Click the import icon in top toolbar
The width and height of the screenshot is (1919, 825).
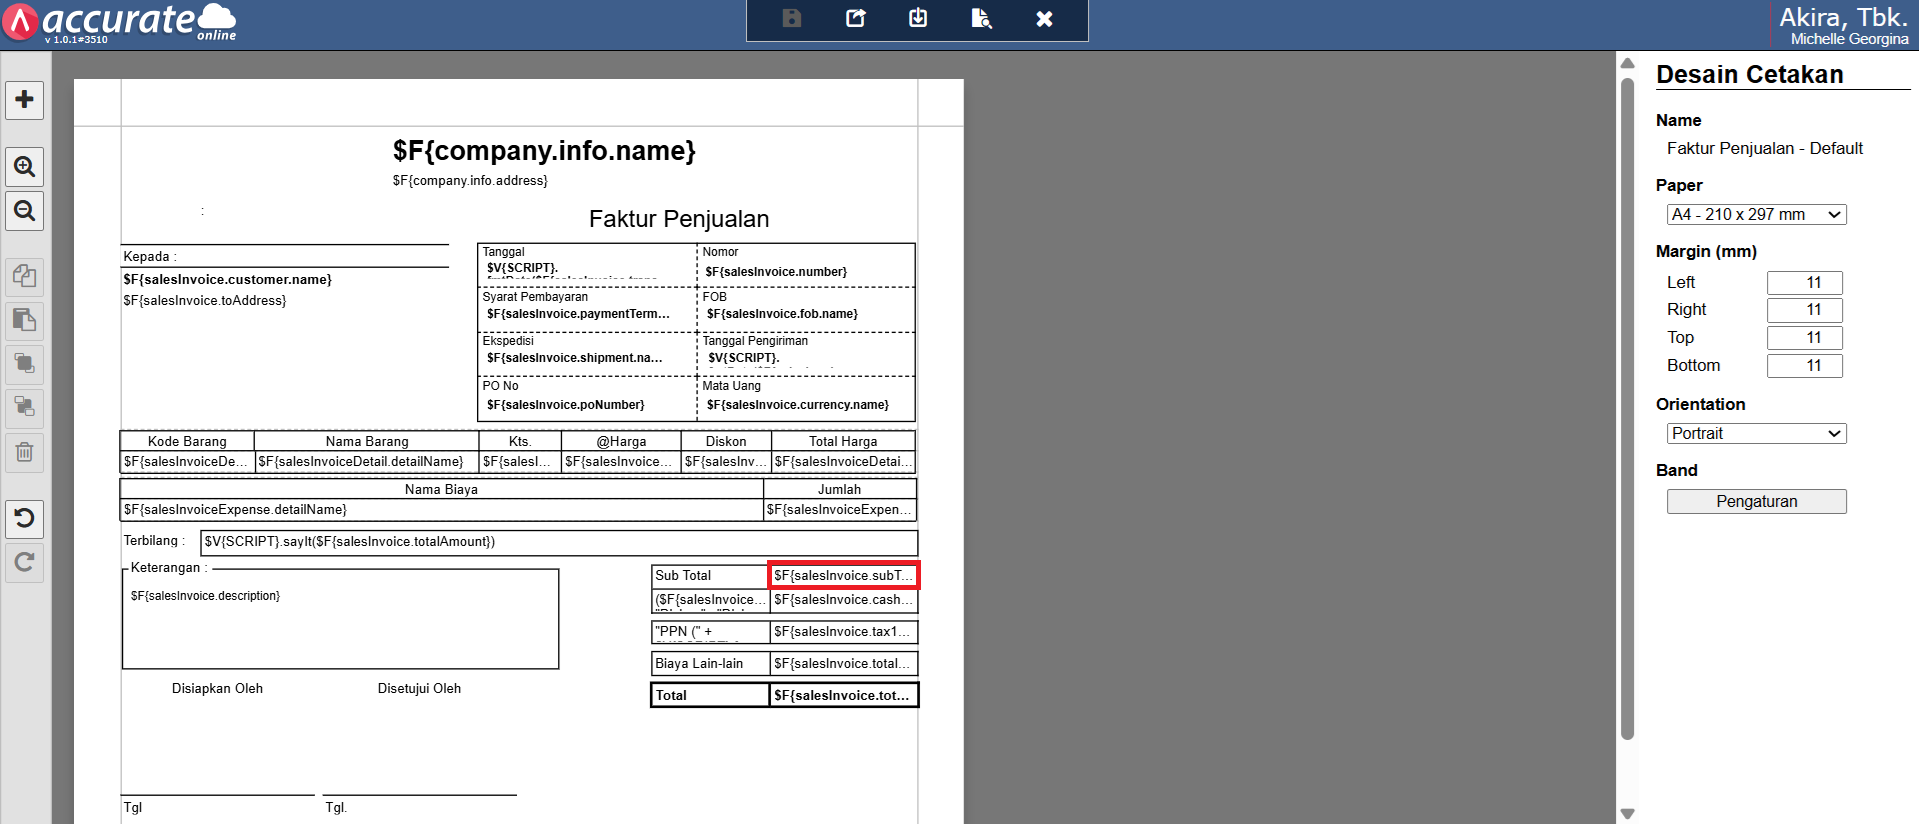coord(918,19)
